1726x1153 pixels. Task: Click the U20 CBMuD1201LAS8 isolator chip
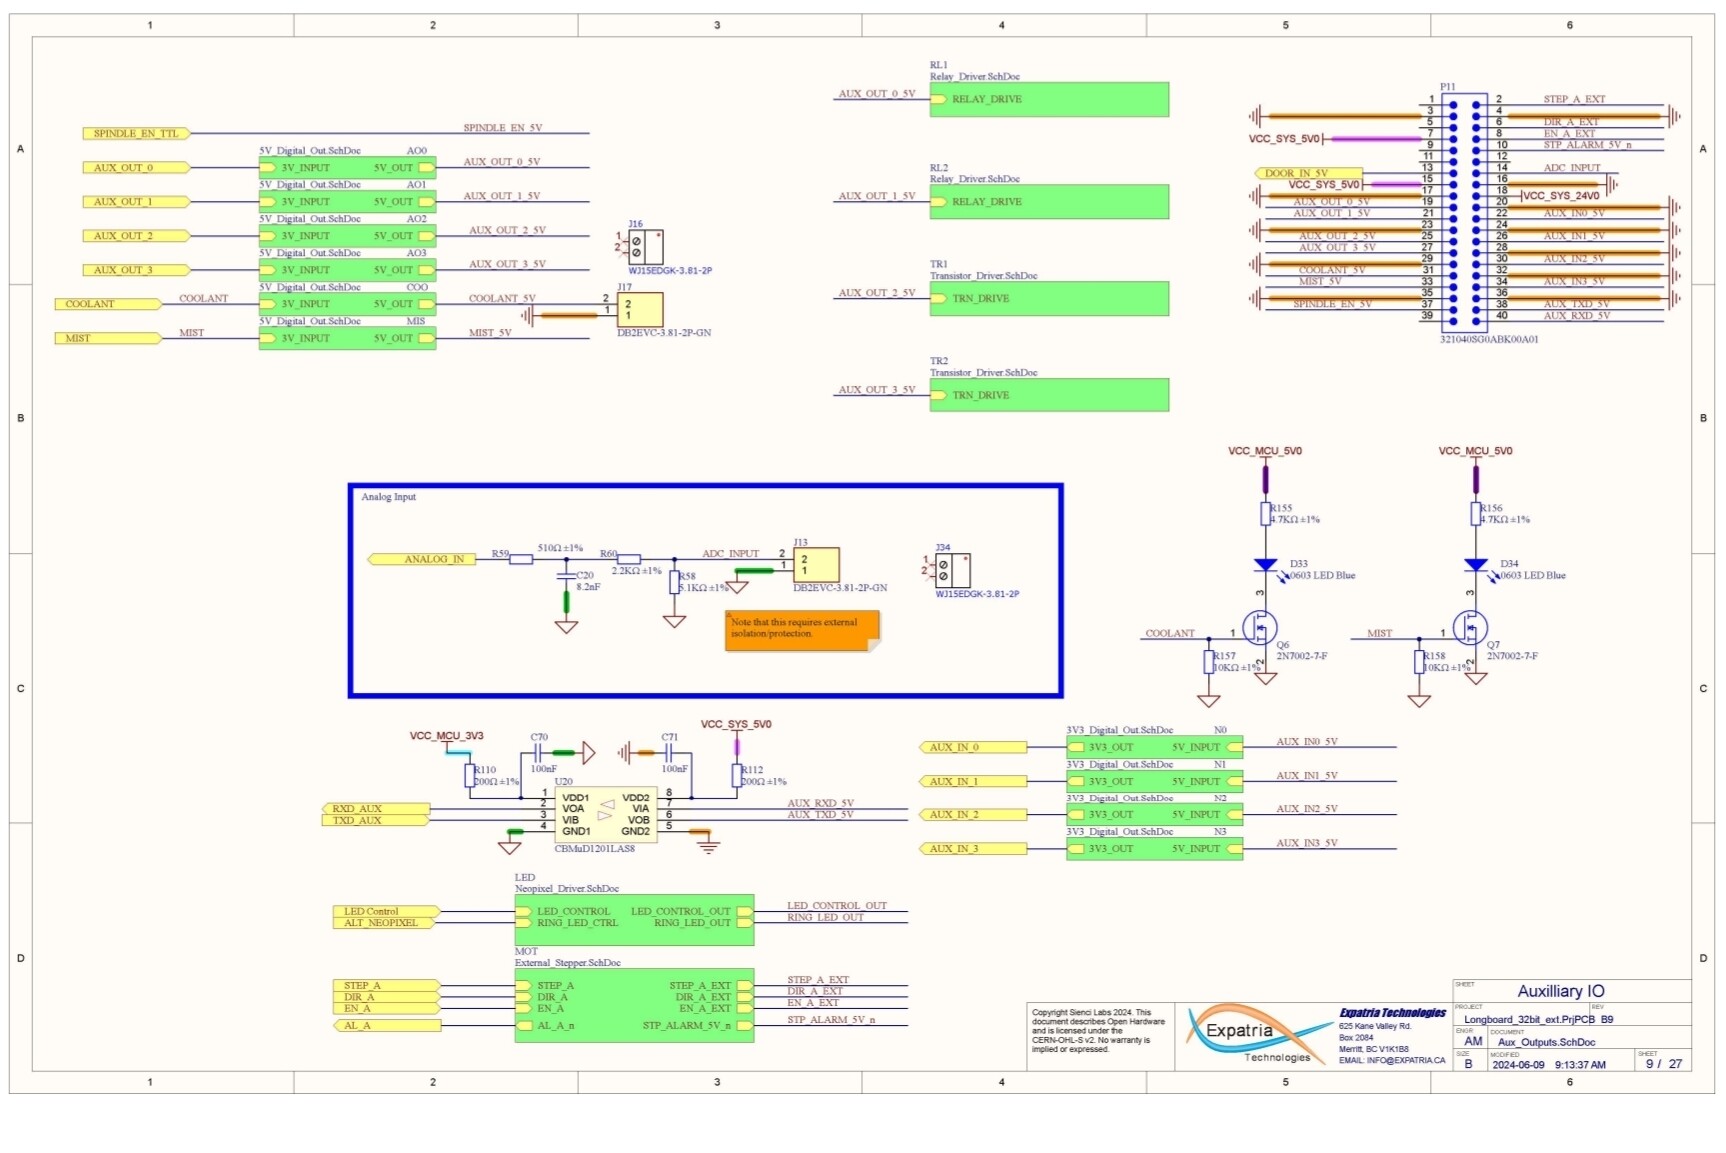(x=605, y=814)
